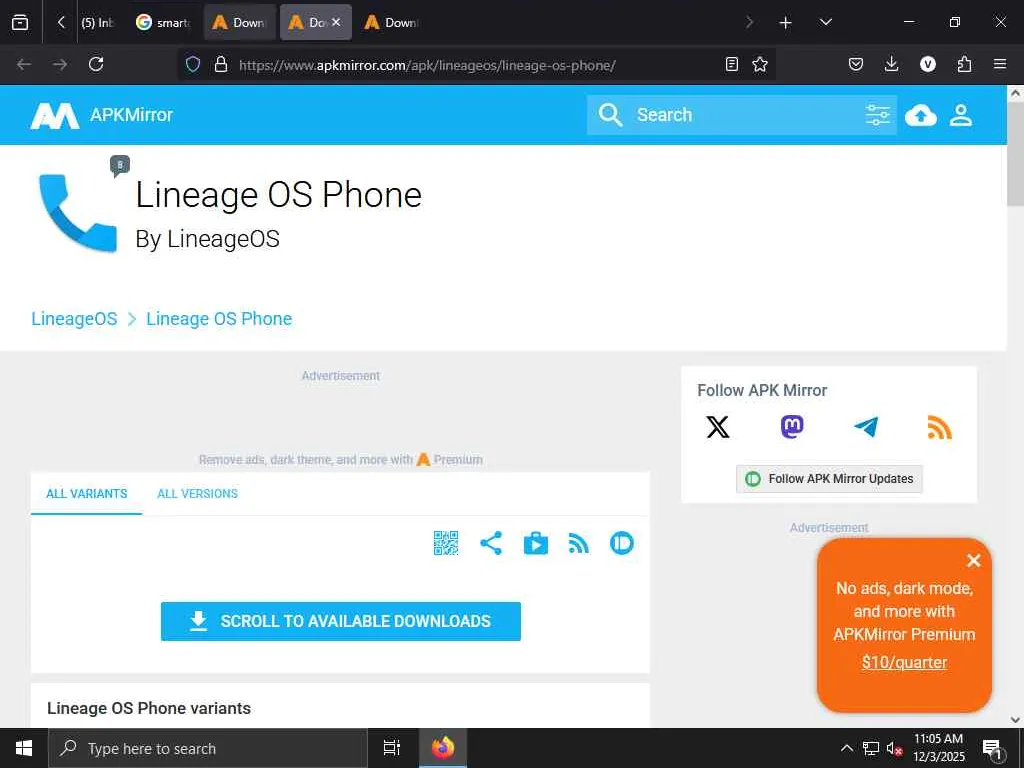This screenshot has width=1024, height=768.
Task: Open the Firefox View icon
Action: coord(20,23)
